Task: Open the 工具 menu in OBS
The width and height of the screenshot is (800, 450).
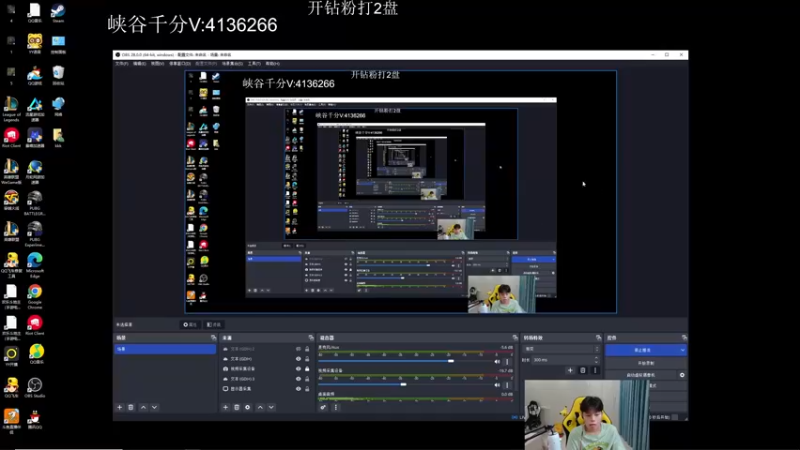Action: tap(254, 64)
